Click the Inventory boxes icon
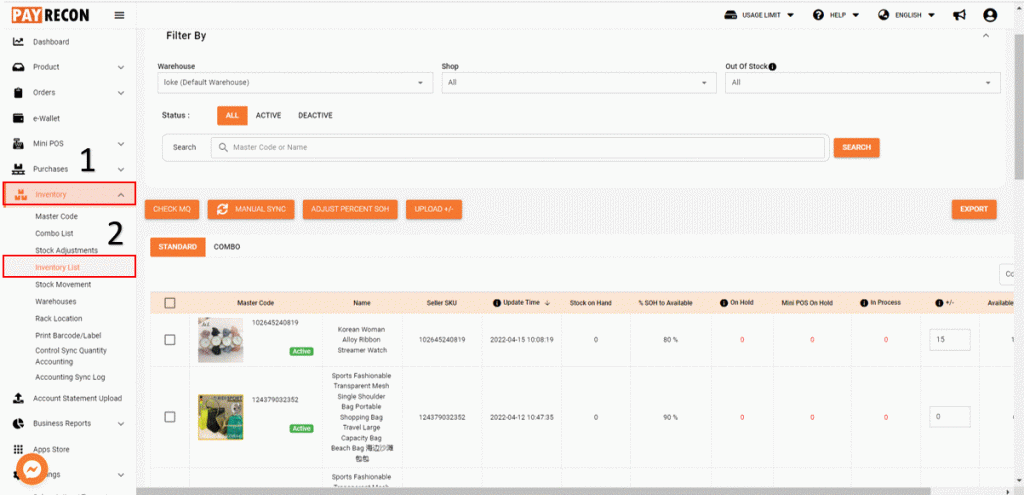Image resolution: width=1024 pixels, height=495 pixels. 20,194
